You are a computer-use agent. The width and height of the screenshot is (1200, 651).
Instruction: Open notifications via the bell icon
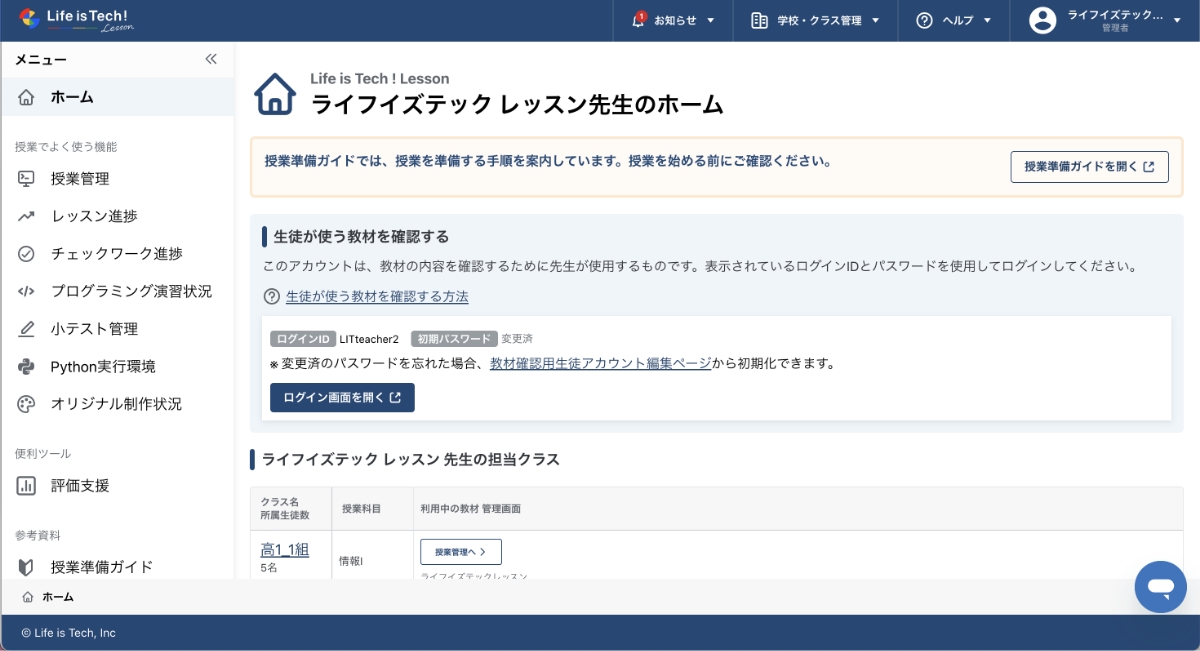pos(639,20)
